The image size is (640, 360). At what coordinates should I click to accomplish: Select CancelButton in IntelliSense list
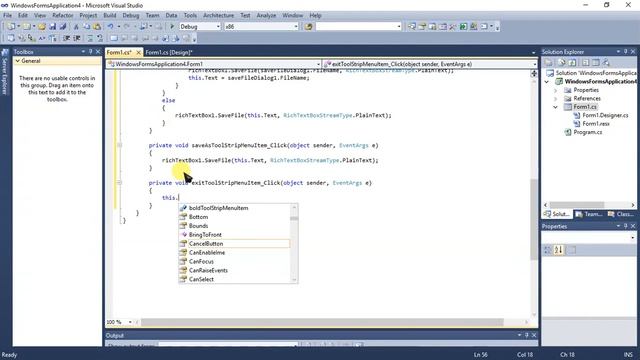tap(234, 244)
